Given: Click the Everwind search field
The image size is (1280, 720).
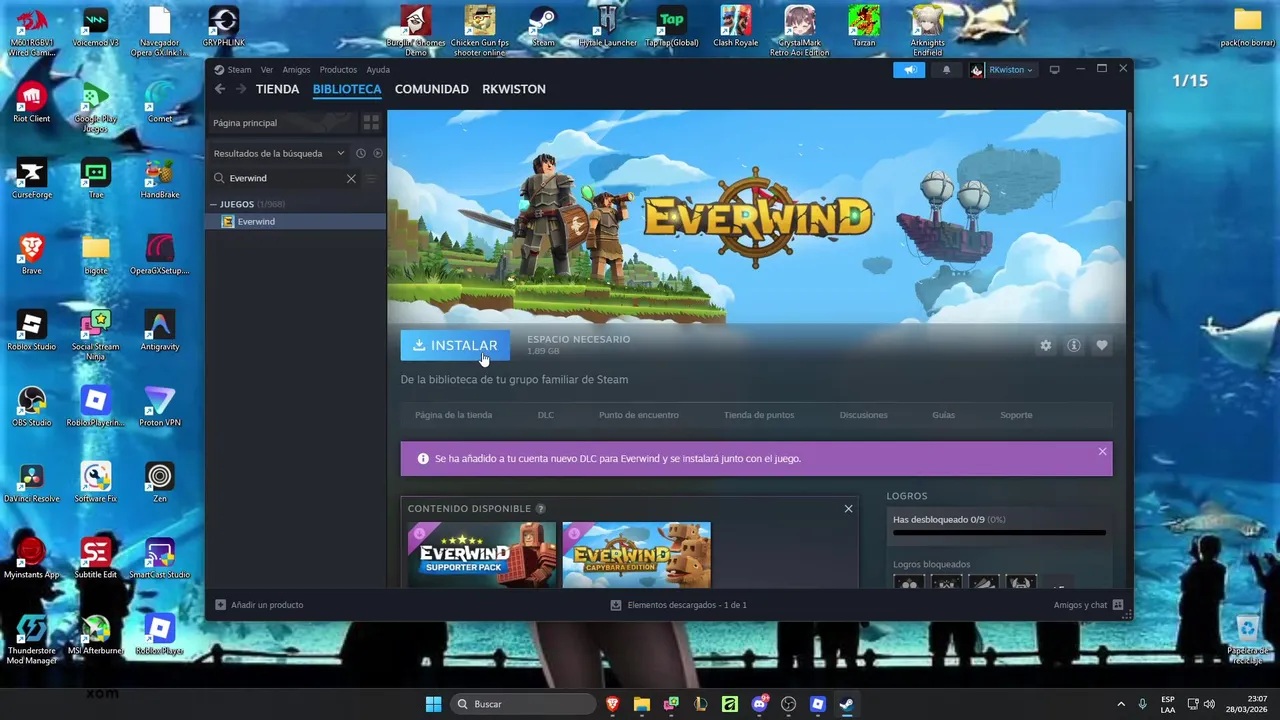Looking at the screenshot, I should click(x=285, y=178).
